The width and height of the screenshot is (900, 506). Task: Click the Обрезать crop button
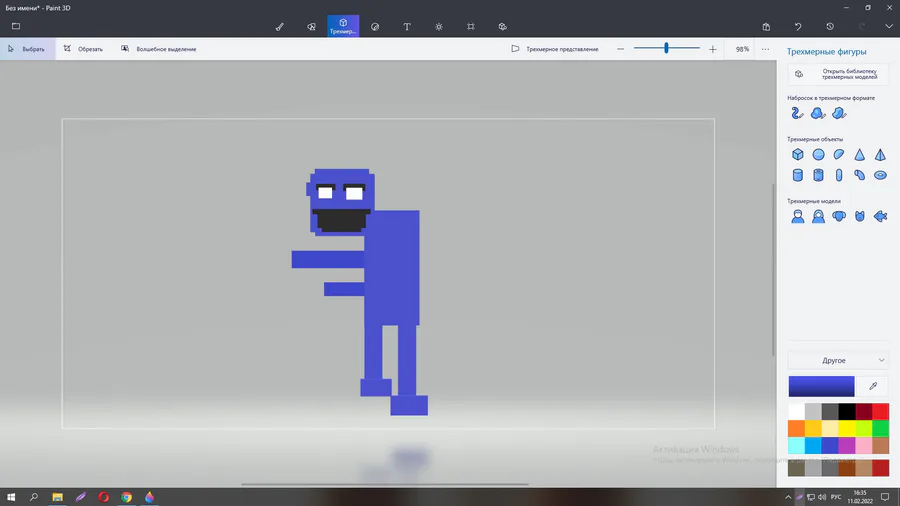83,49
